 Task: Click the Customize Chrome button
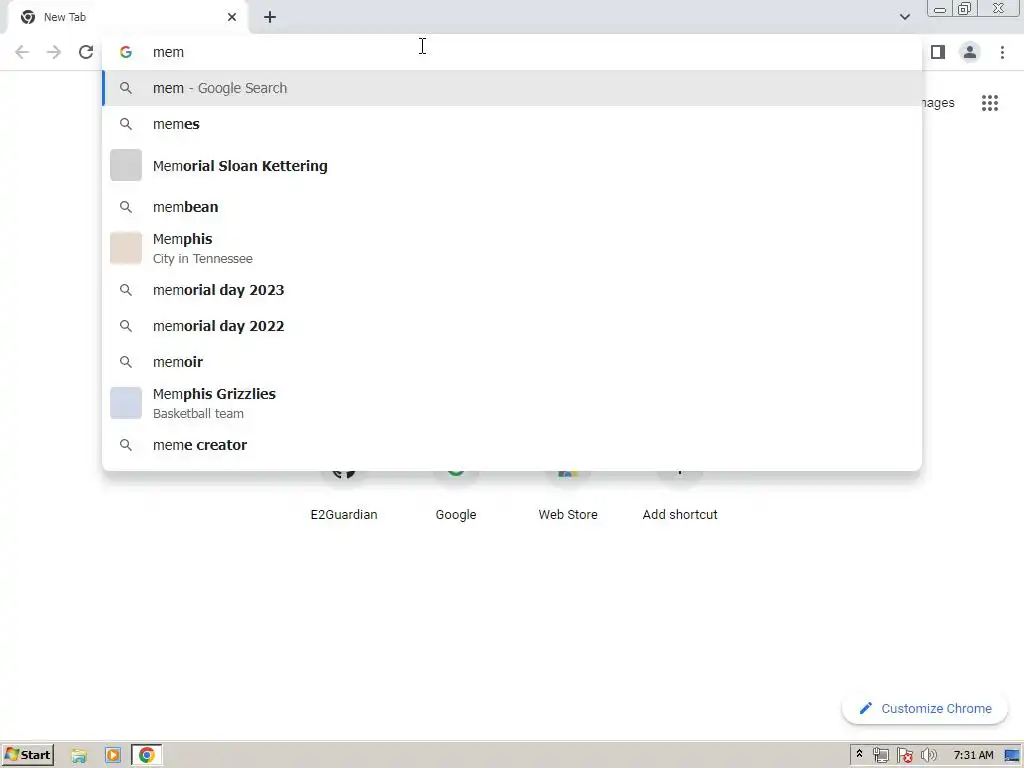click(x=925, y=709)
